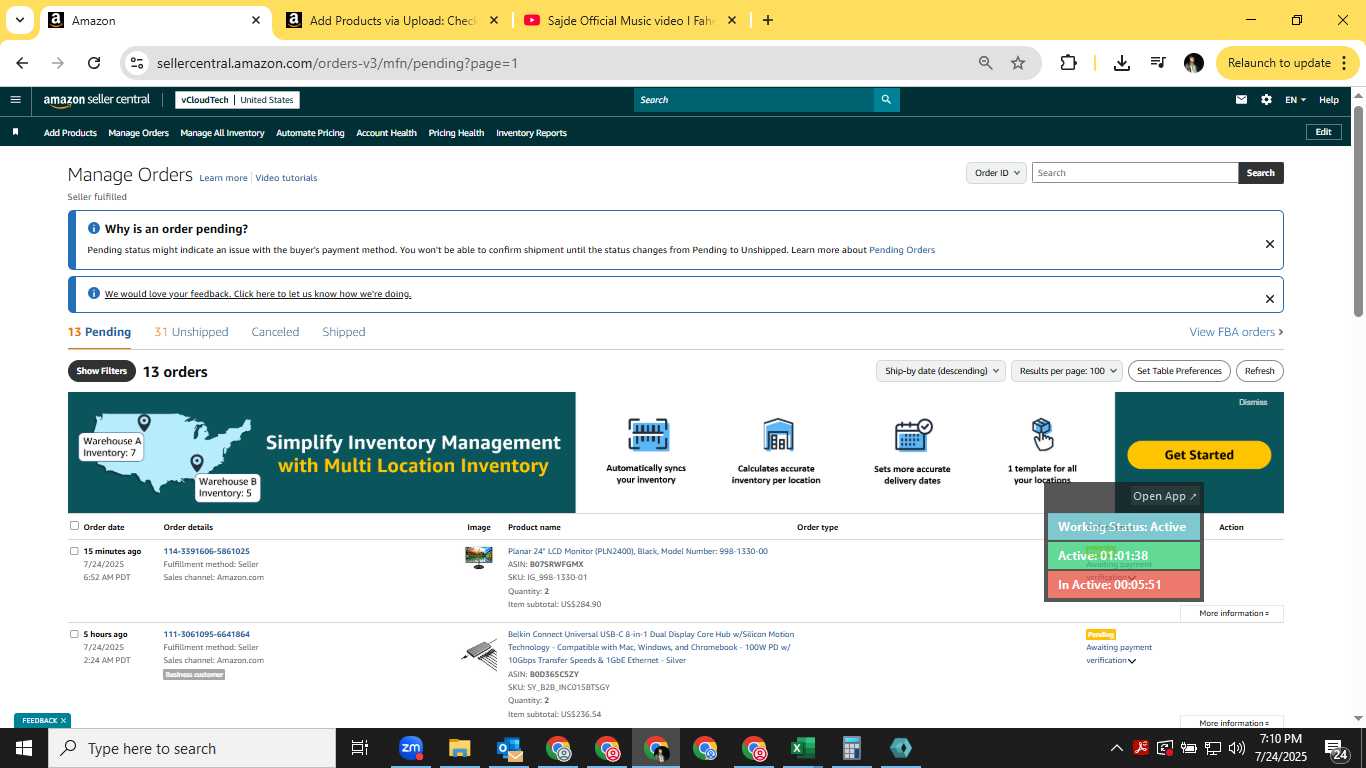Click the yellow Get Started button
This screenshot has height=768, width=1366.
tap(1199, 455)
